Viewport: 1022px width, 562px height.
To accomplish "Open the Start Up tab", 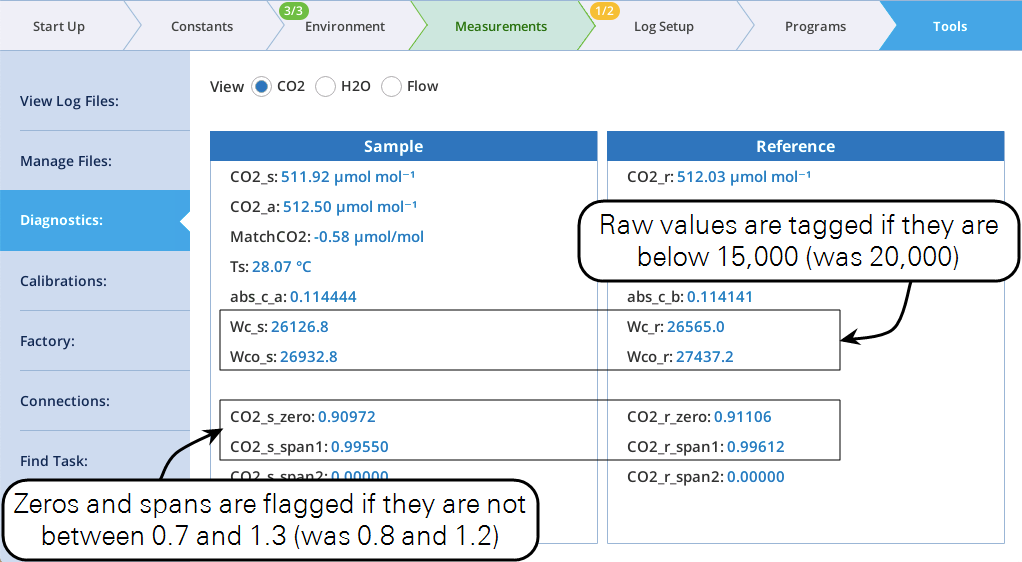I will [x=59, y=27].
